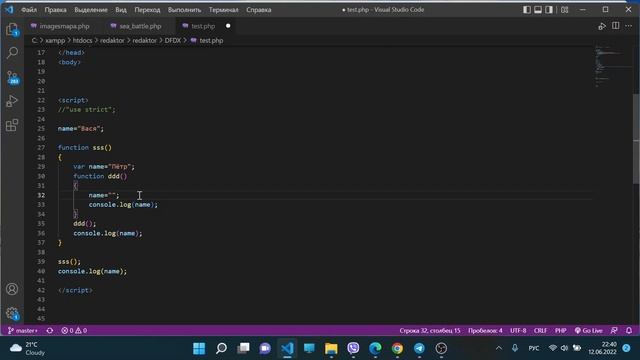
Task: Open the Source Control view
Action: [12, 77]
